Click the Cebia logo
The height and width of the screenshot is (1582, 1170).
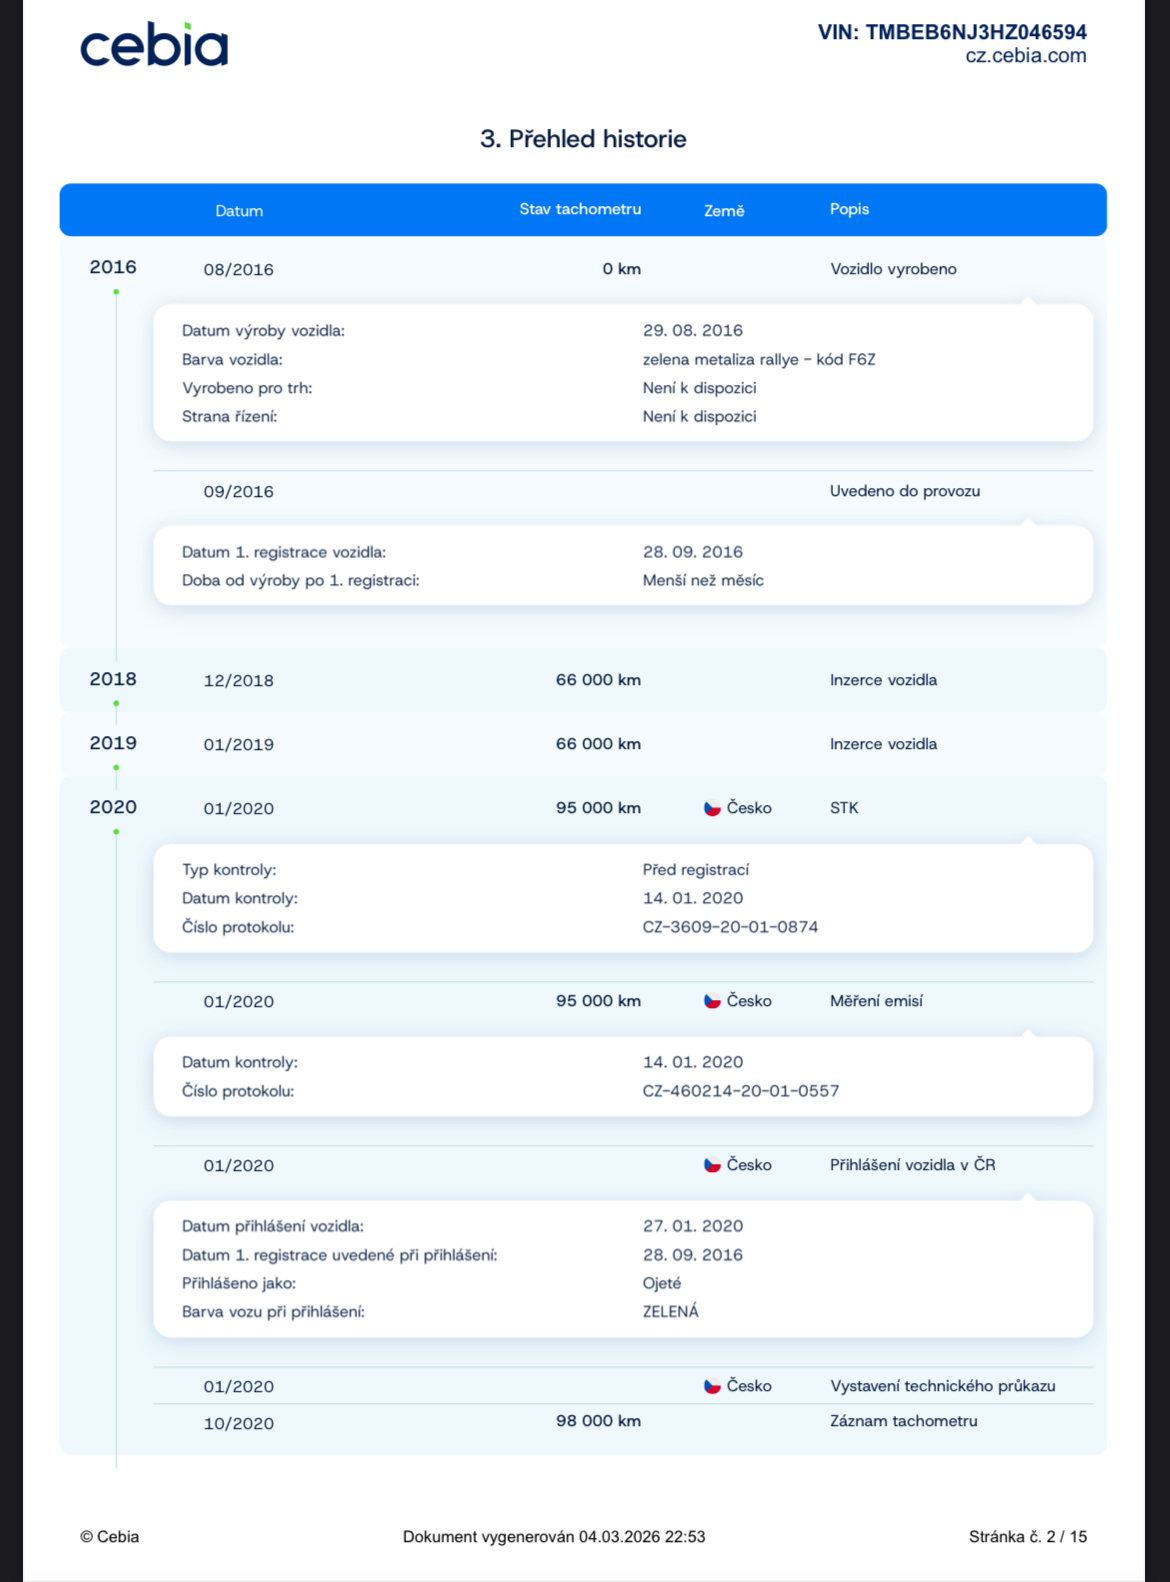tap(154, 46)
